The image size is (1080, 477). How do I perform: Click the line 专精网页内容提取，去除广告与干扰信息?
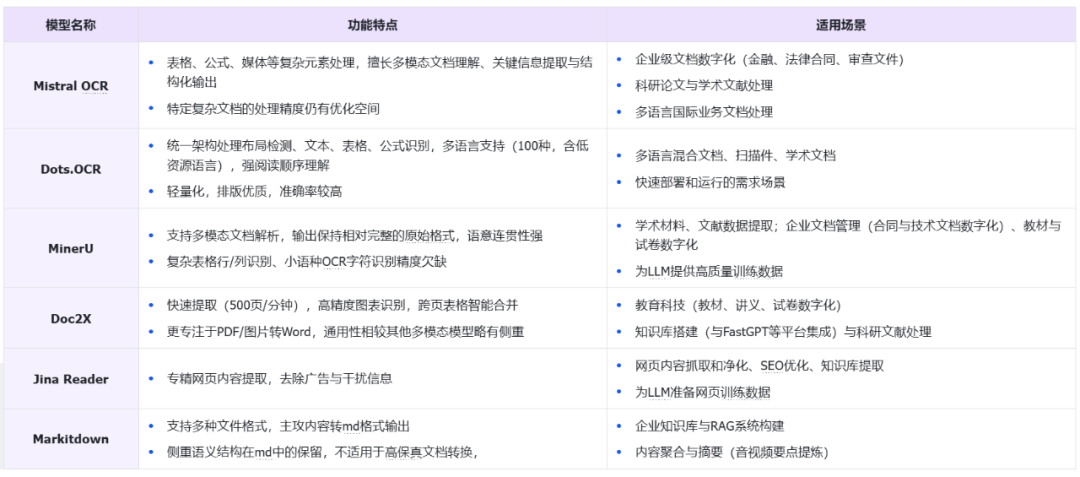(x=280, y=379)
